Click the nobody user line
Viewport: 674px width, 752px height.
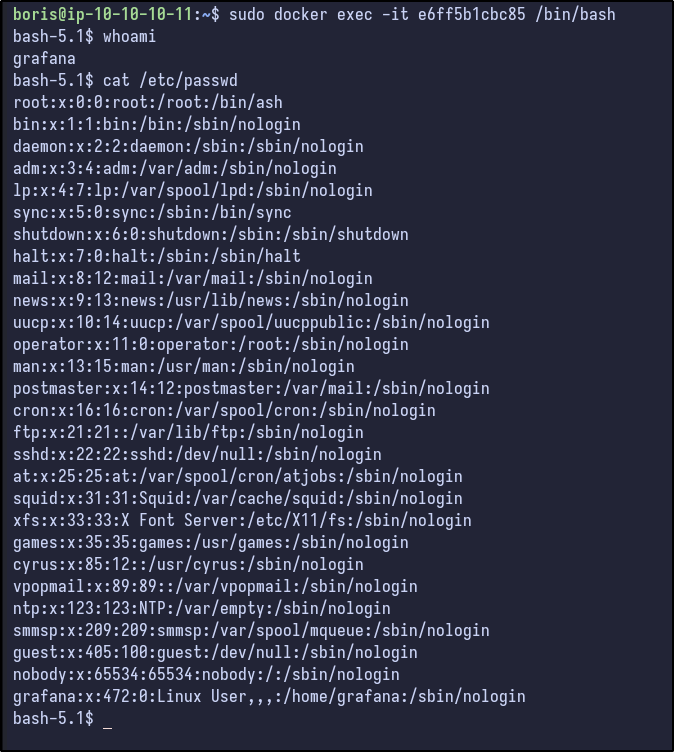(206, 674)
